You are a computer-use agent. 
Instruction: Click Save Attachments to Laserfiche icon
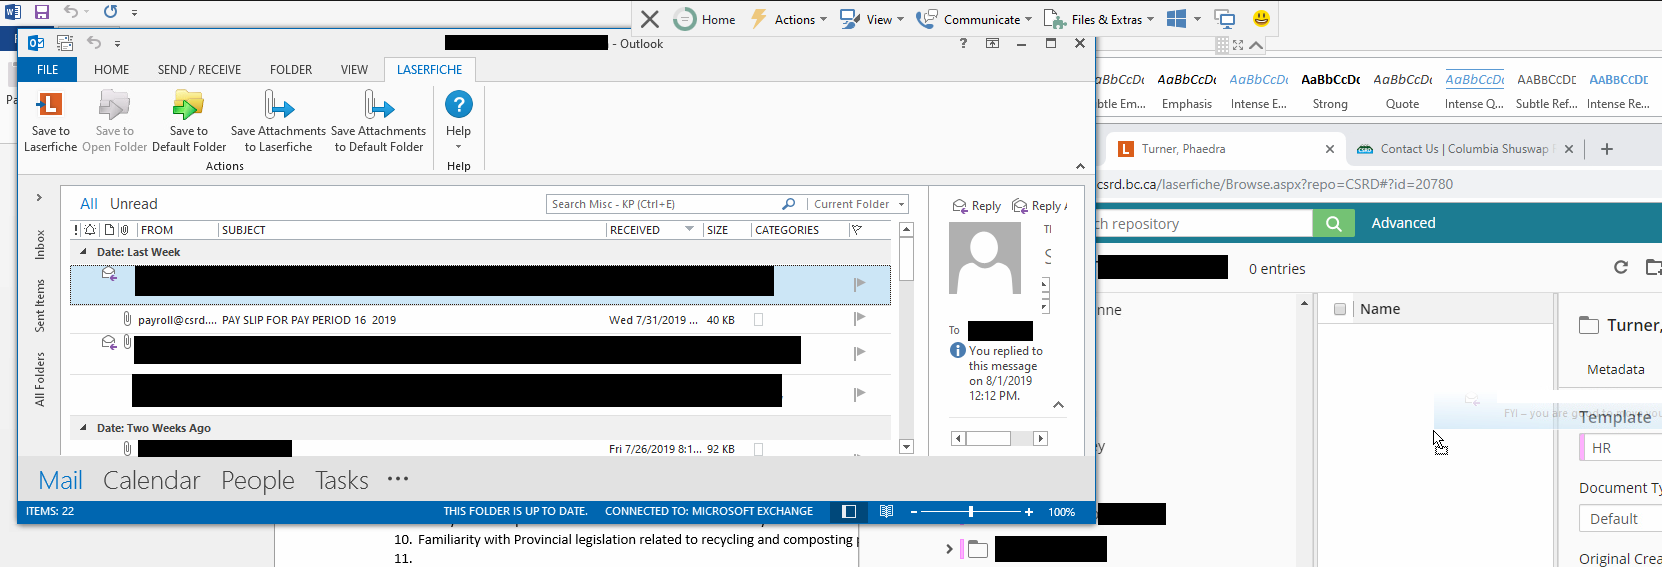point(278,106)
